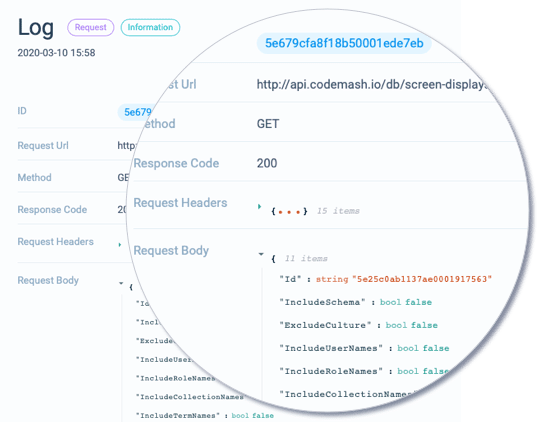Click the timestamp 2020-03-10 15:58
This screenshot has height=422, width=537.
point(57,53)
